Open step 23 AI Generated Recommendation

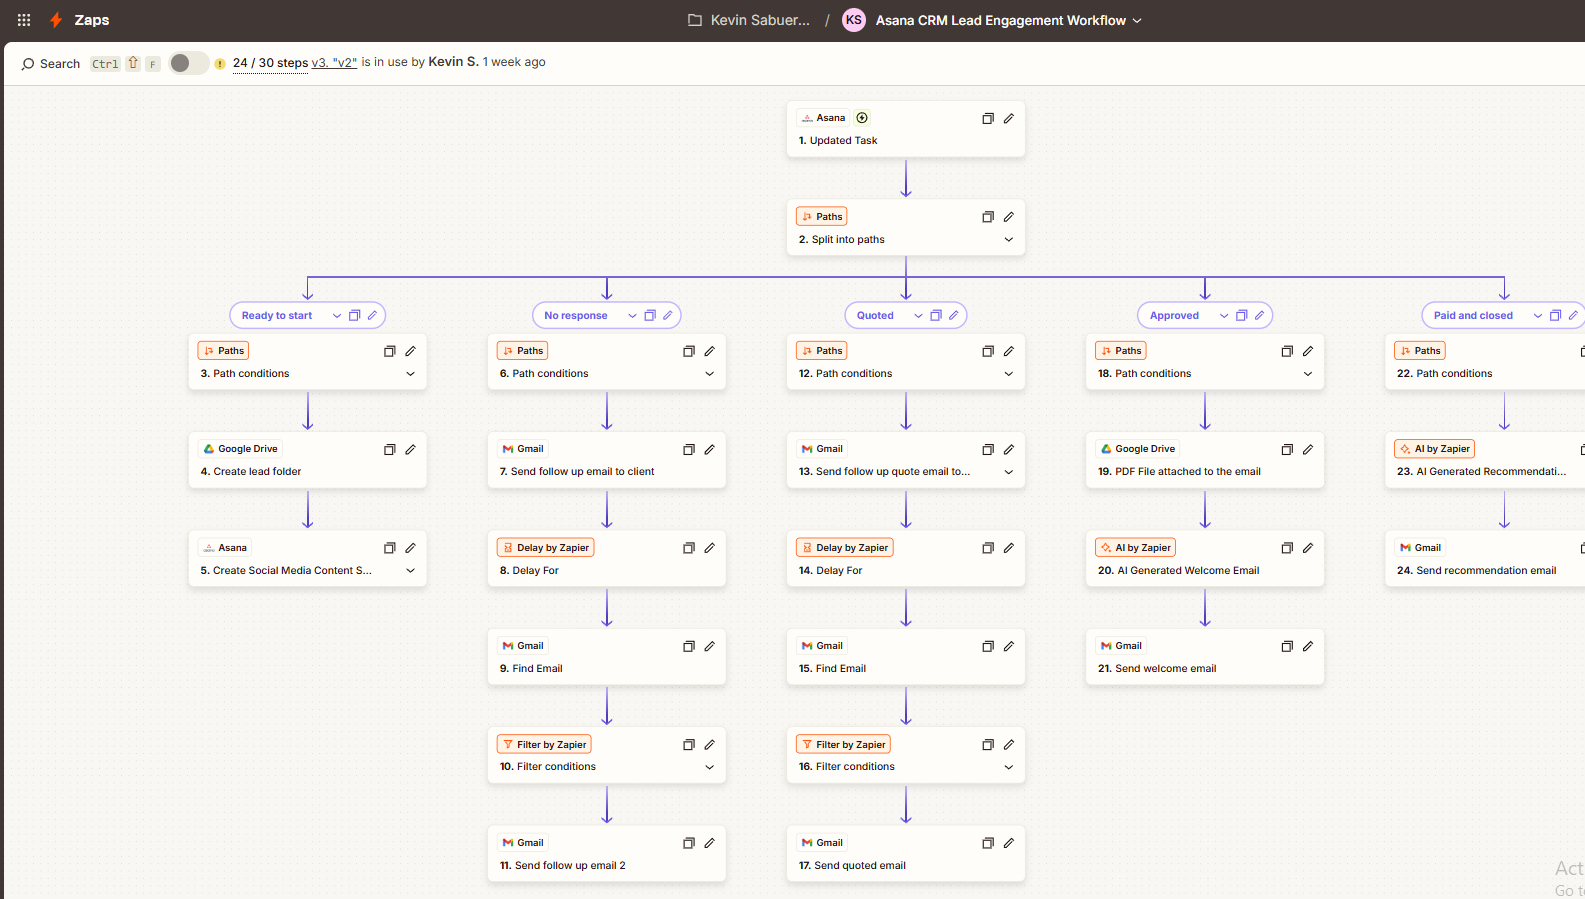1485,460
